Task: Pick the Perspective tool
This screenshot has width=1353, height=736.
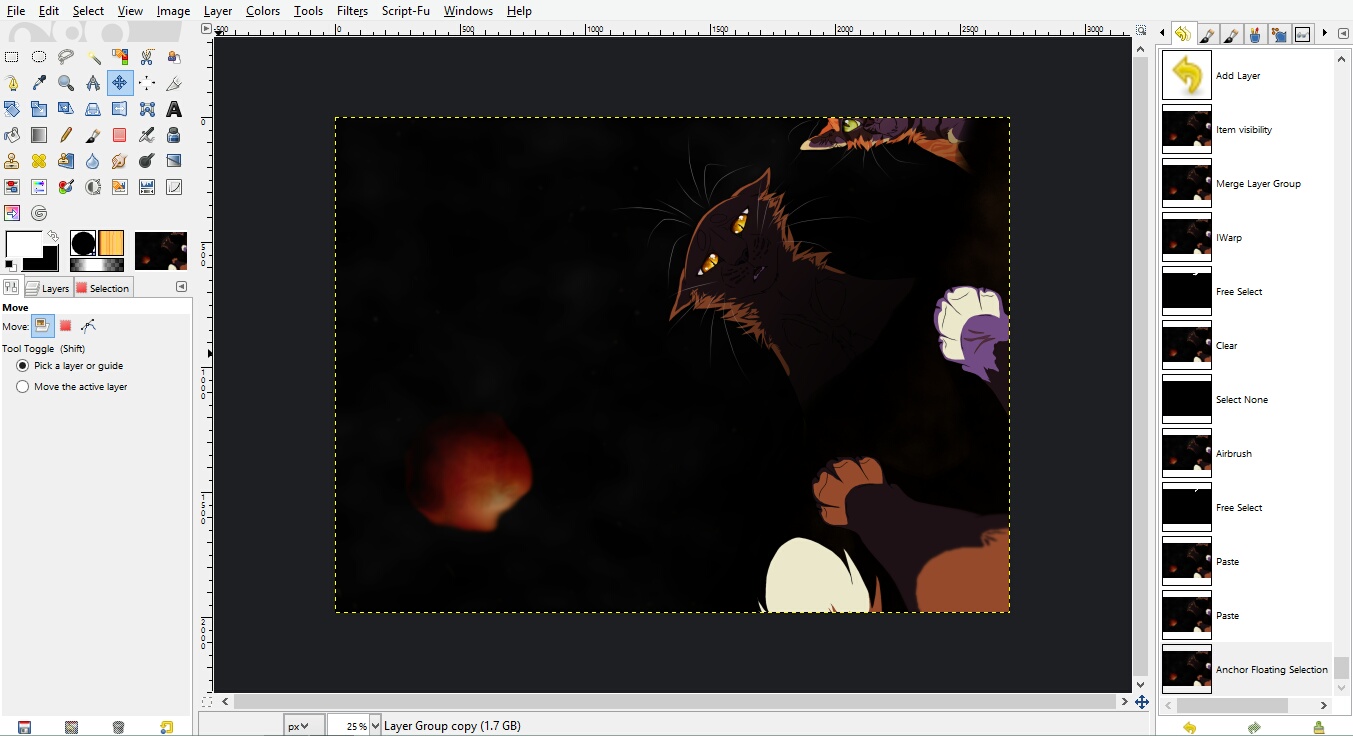Action: click(92, 109)
